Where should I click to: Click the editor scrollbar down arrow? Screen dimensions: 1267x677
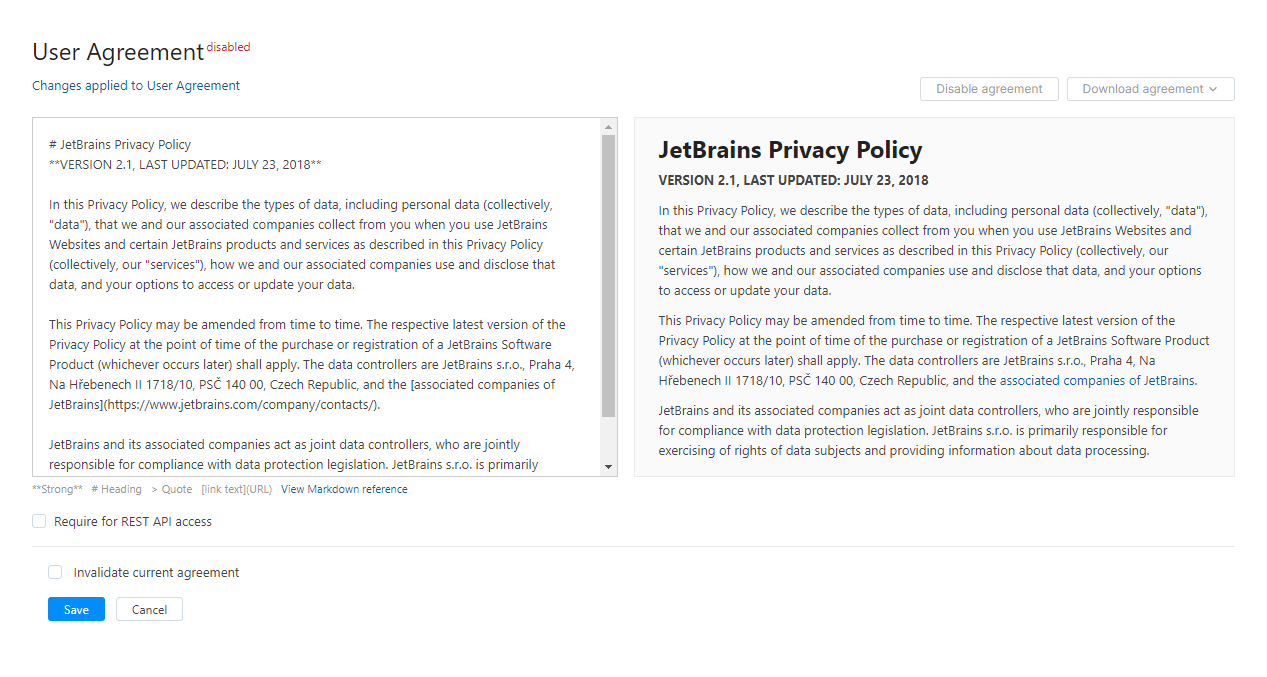(x=609, y=466)
